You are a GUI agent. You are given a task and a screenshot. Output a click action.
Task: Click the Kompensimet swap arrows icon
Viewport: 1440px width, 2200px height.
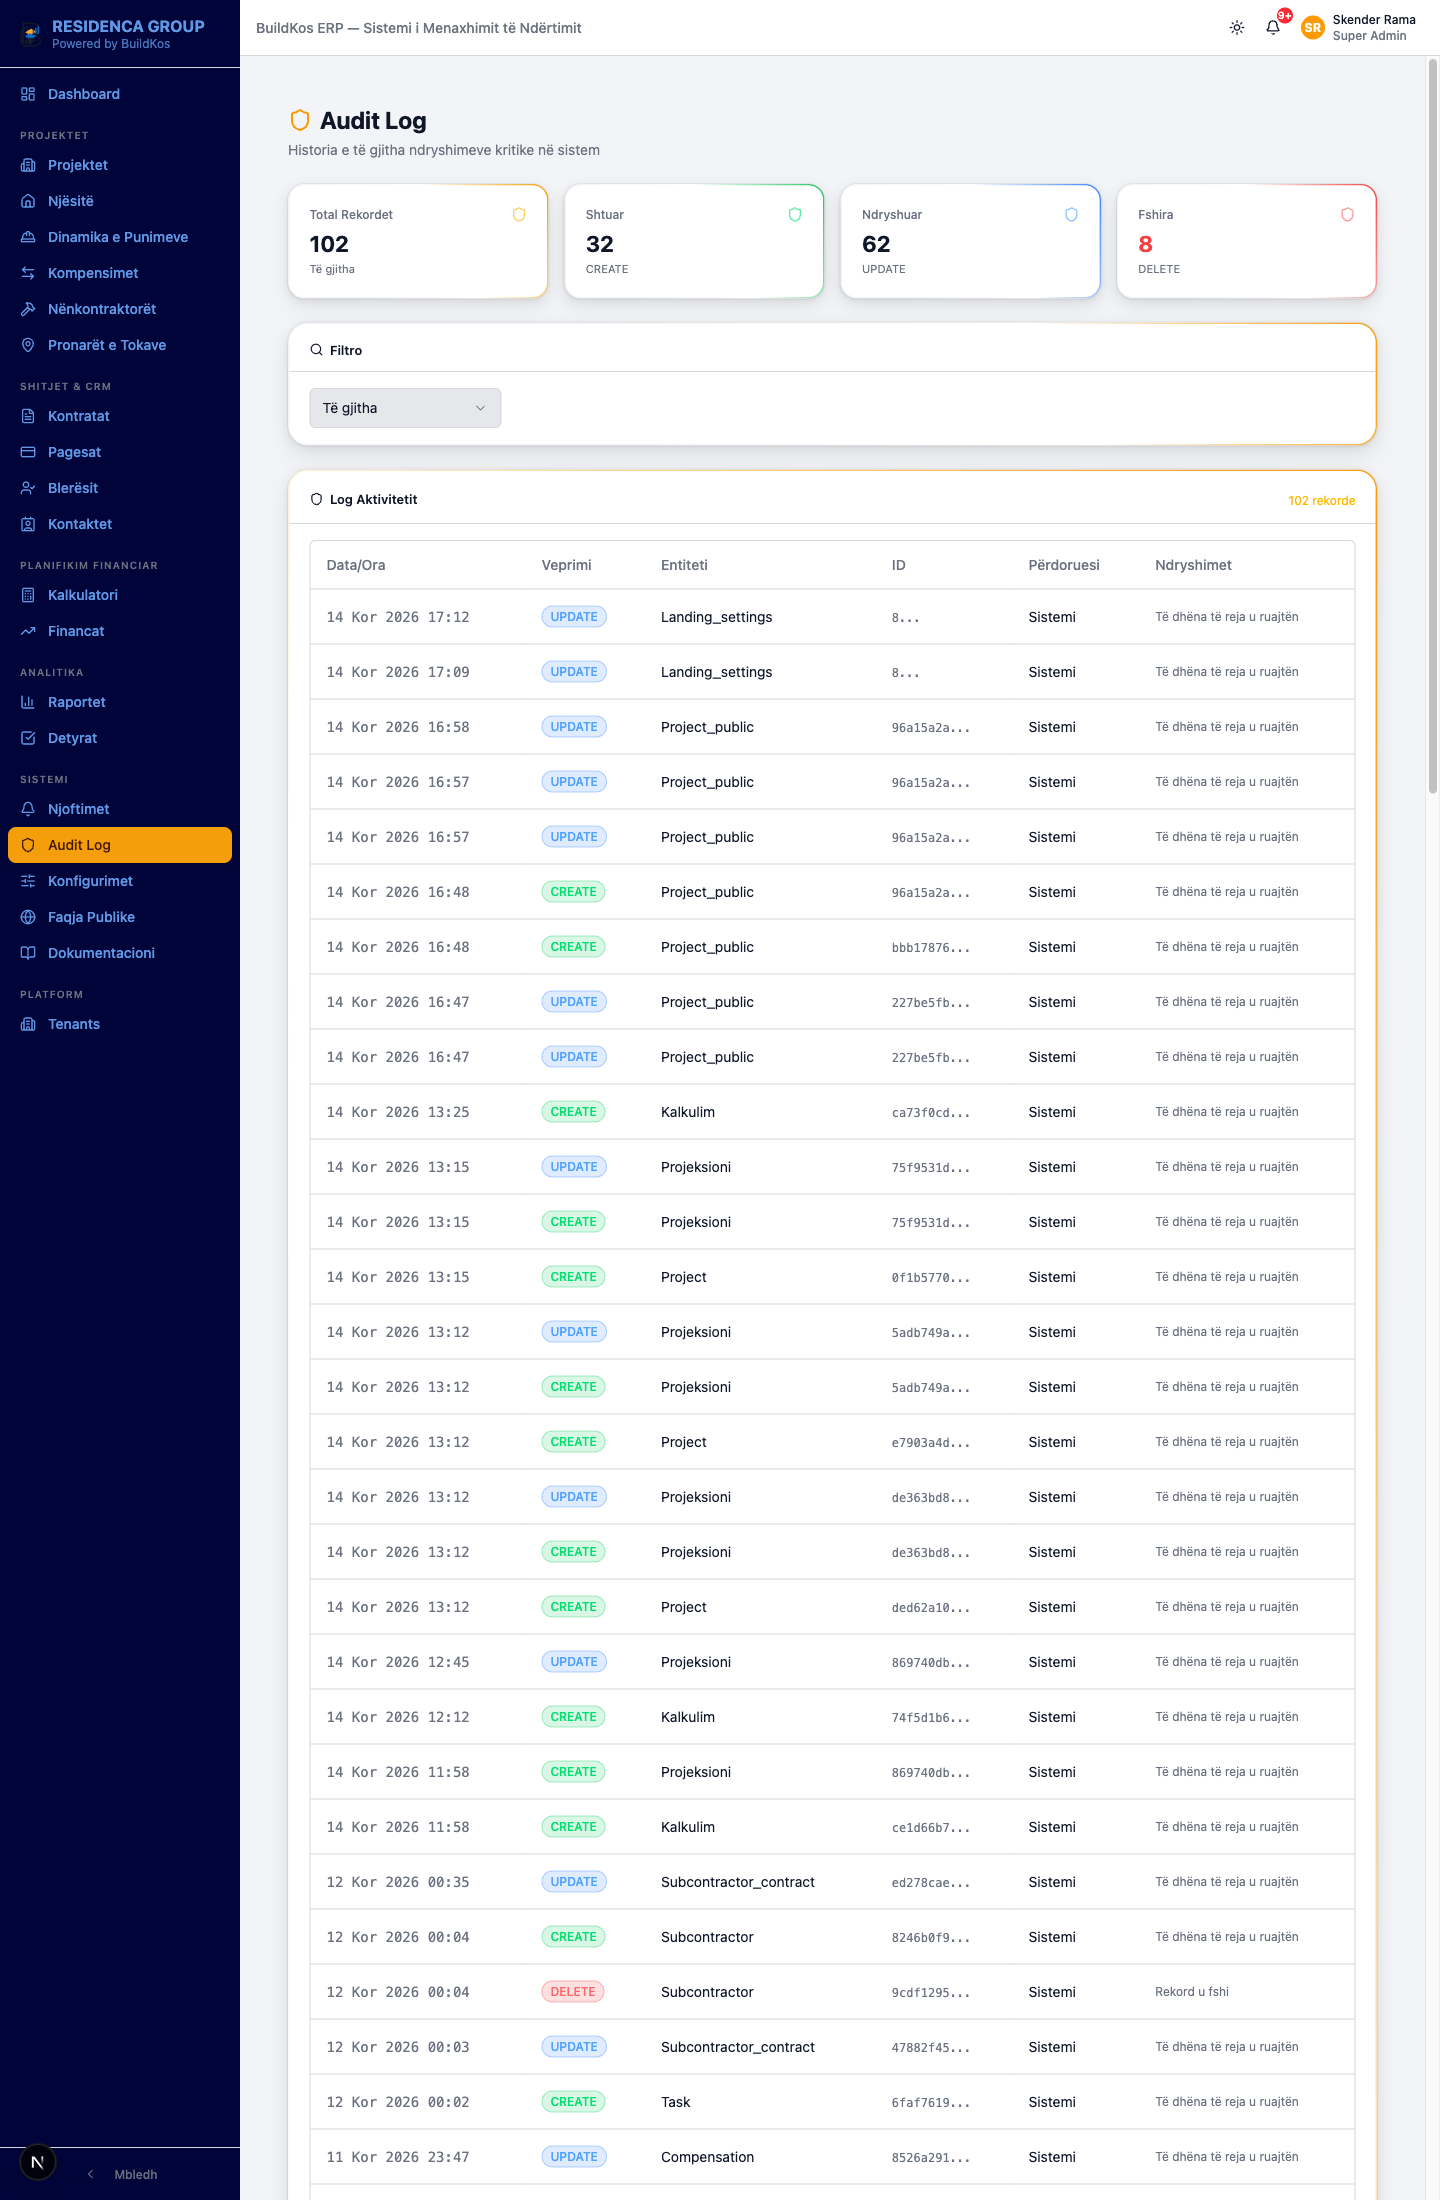coord(28,273)
